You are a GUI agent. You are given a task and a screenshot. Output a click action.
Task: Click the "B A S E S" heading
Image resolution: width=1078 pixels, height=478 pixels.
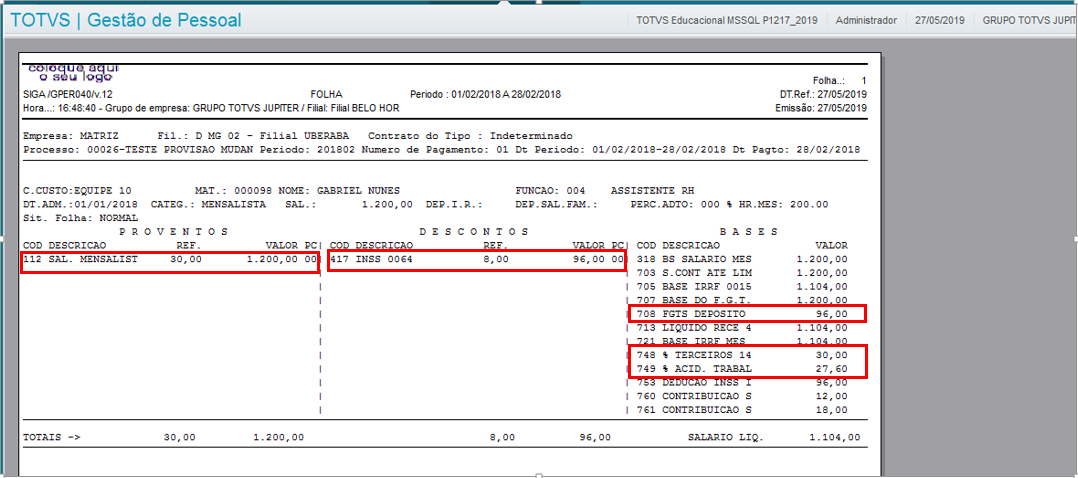749,232
